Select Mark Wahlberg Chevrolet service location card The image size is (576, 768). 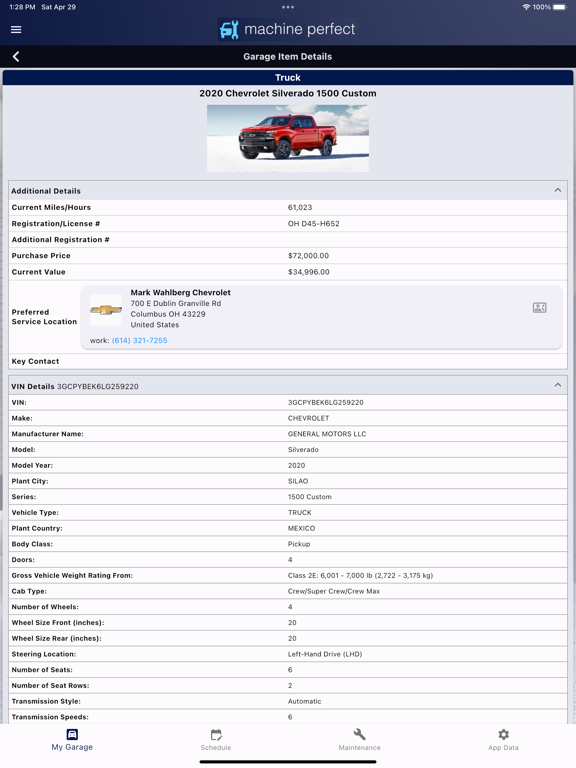click(321, 317)
